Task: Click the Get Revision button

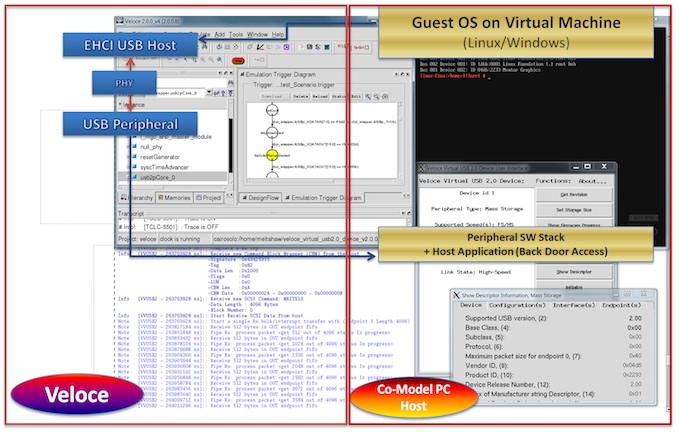Action: click(x=574, y=195)
